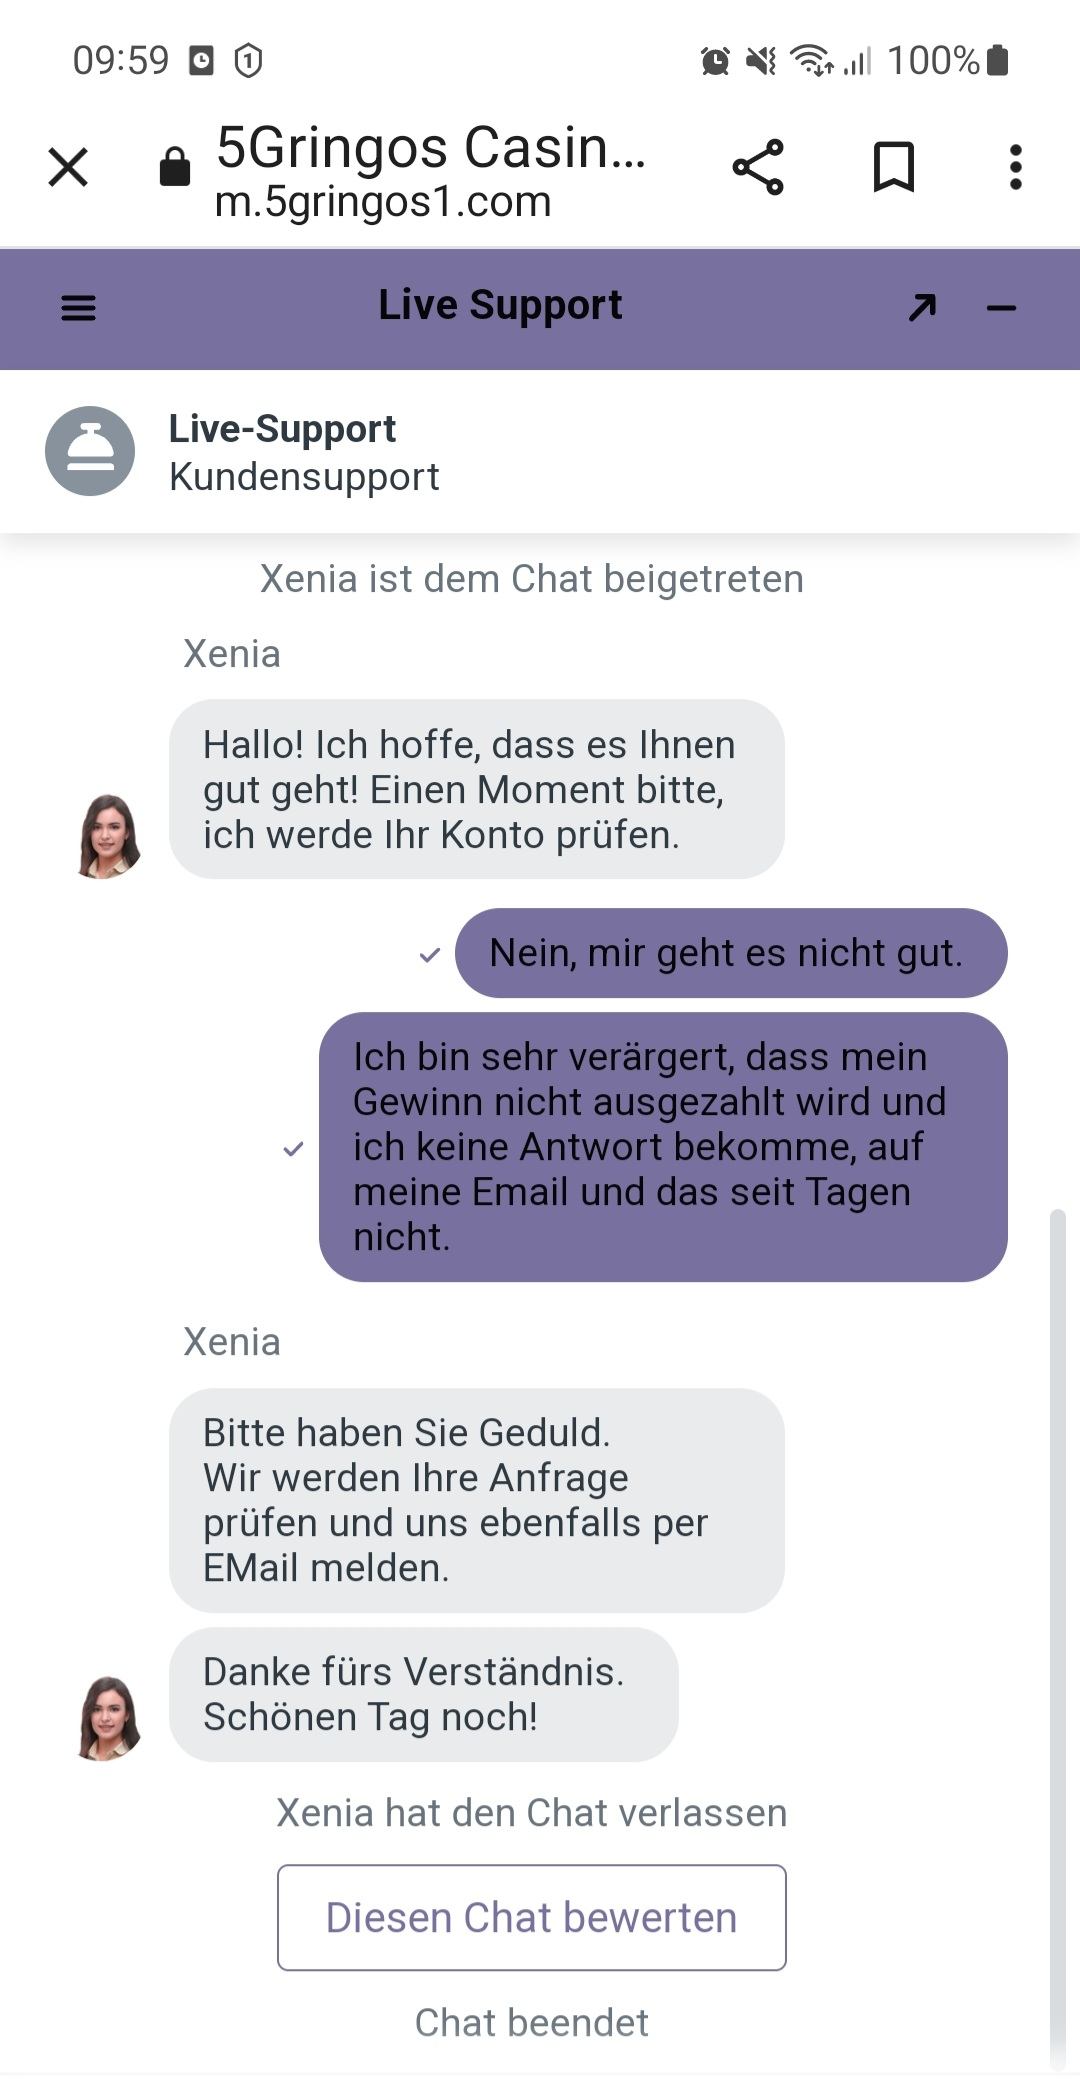1080x2098 pixels.
Task: Tap the battery indicator in status bar
Action: [997, 60]
